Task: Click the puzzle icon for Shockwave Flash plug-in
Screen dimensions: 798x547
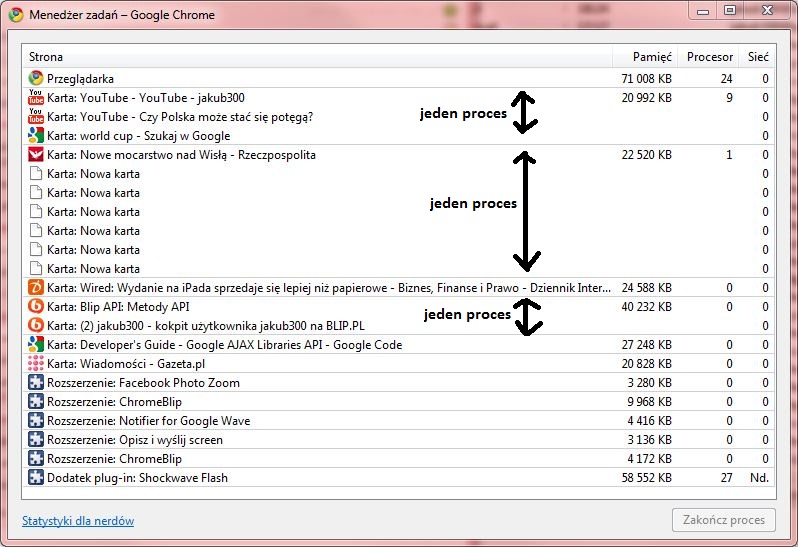Action: point(36,478)
